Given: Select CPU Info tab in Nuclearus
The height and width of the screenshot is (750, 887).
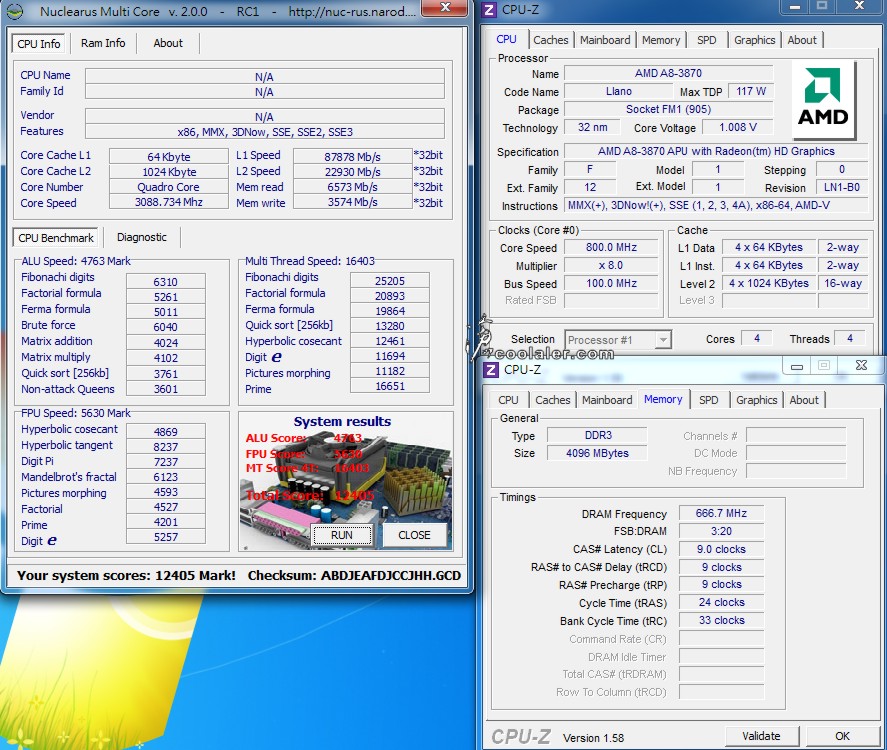Looking at the screenshot, I should [x=38, y=44].
